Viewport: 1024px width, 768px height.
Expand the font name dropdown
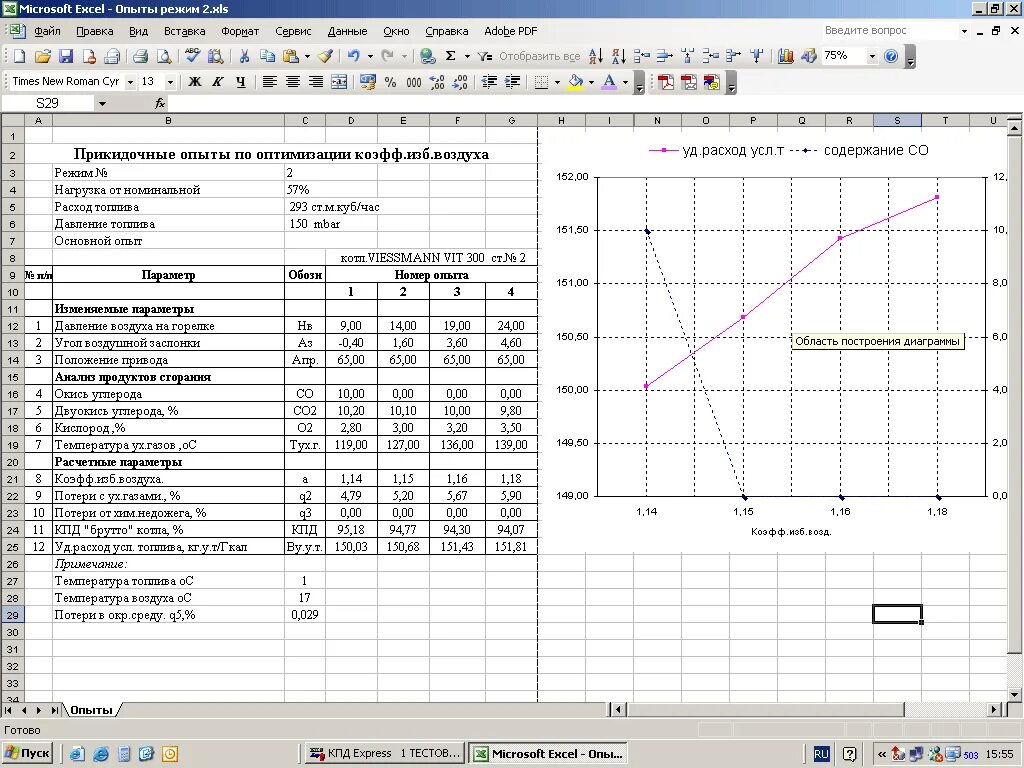(x=130, y=82)
